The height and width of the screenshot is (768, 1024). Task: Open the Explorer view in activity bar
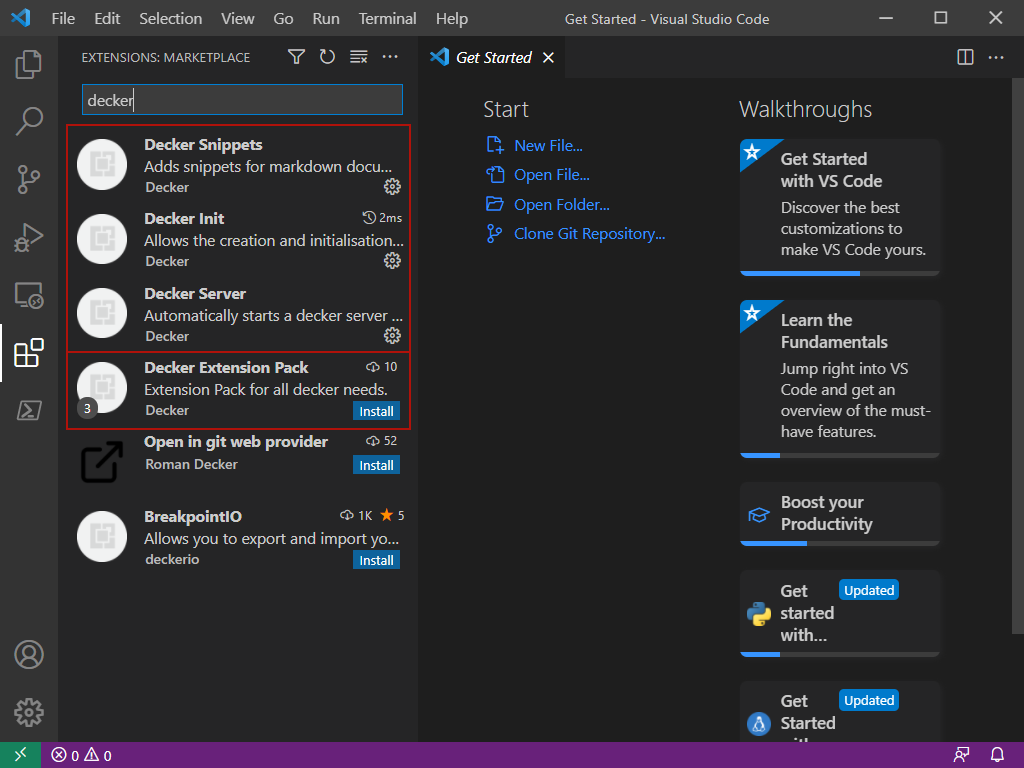click(x=29, y=65)
